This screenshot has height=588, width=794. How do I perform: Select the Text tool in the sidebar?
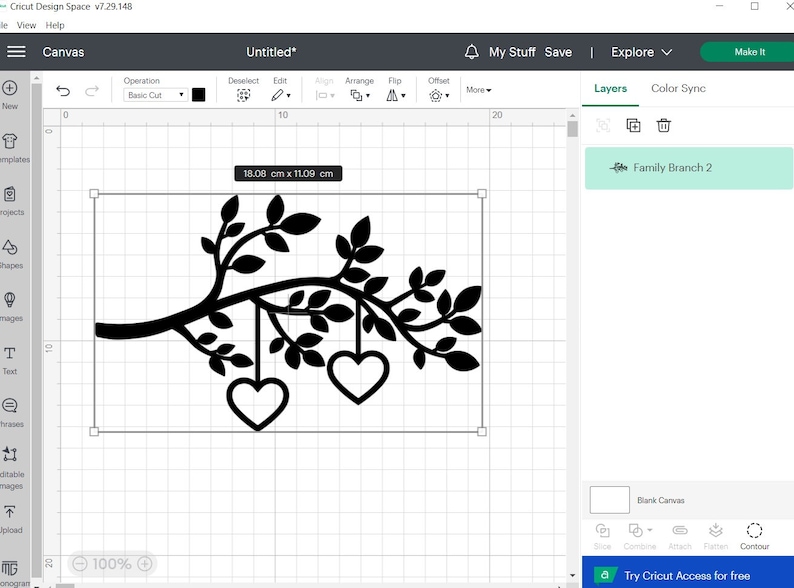(10, 359)
